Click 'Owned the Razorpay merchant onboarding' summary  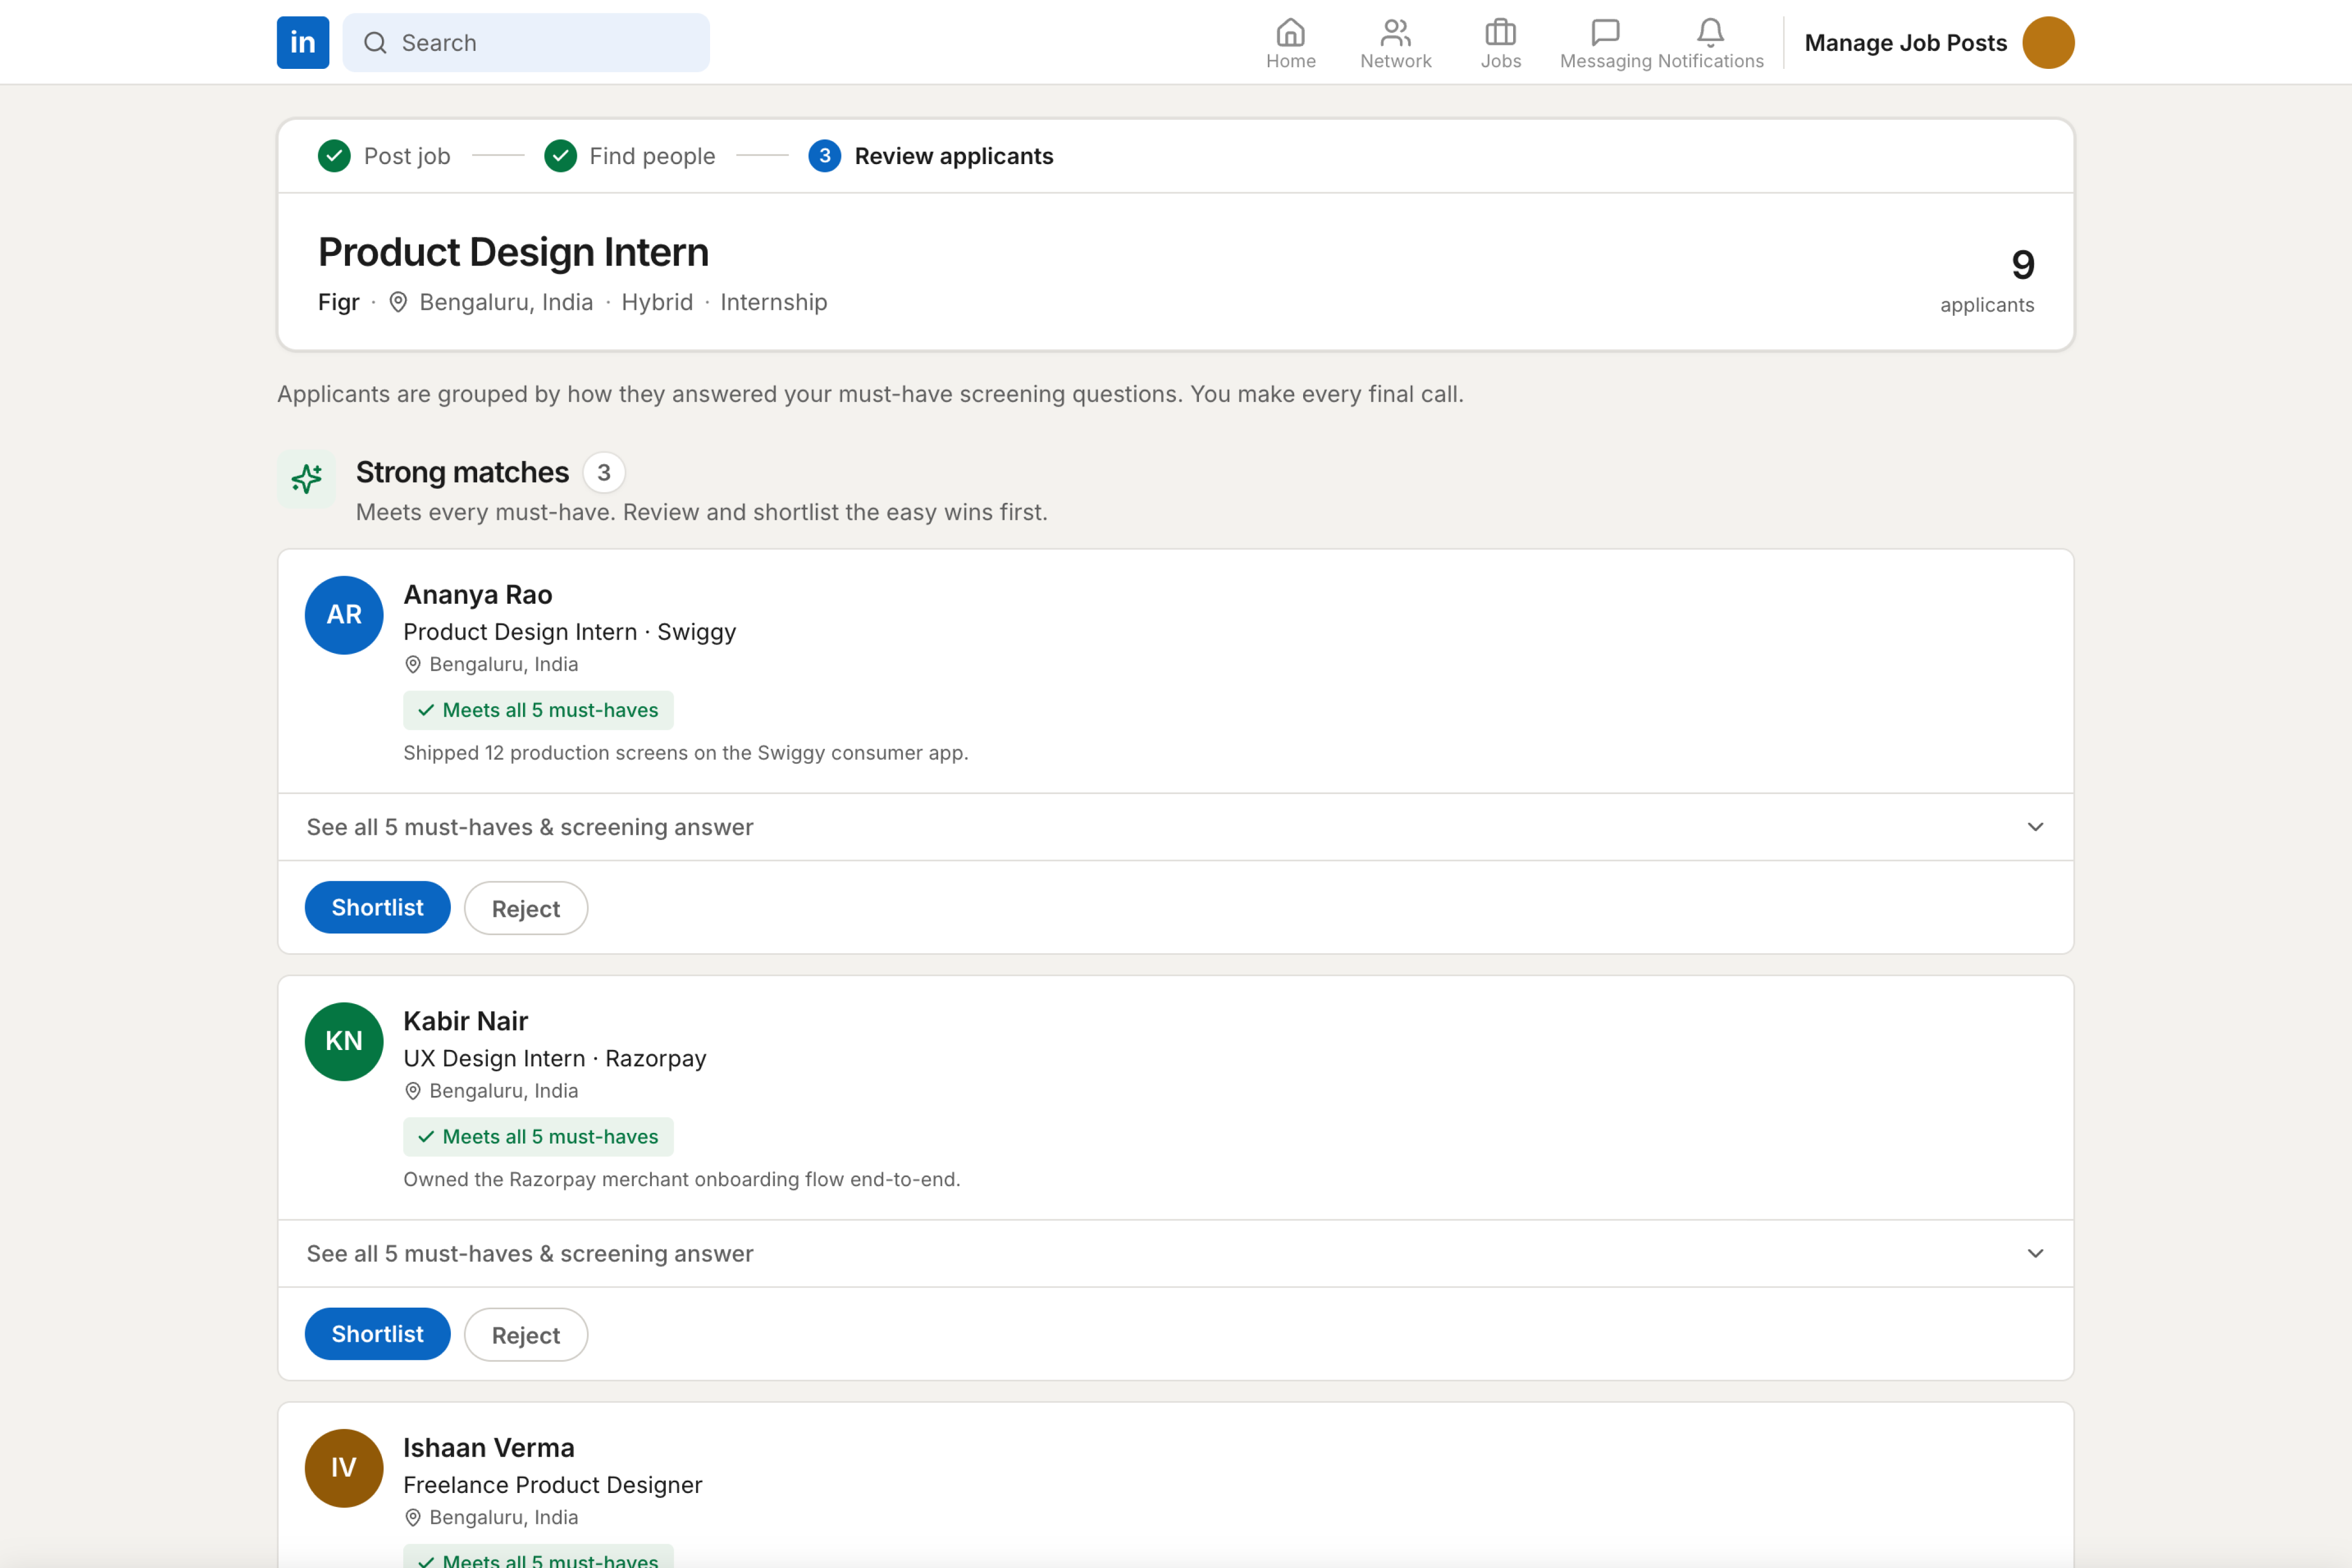tap(682, 1180)
